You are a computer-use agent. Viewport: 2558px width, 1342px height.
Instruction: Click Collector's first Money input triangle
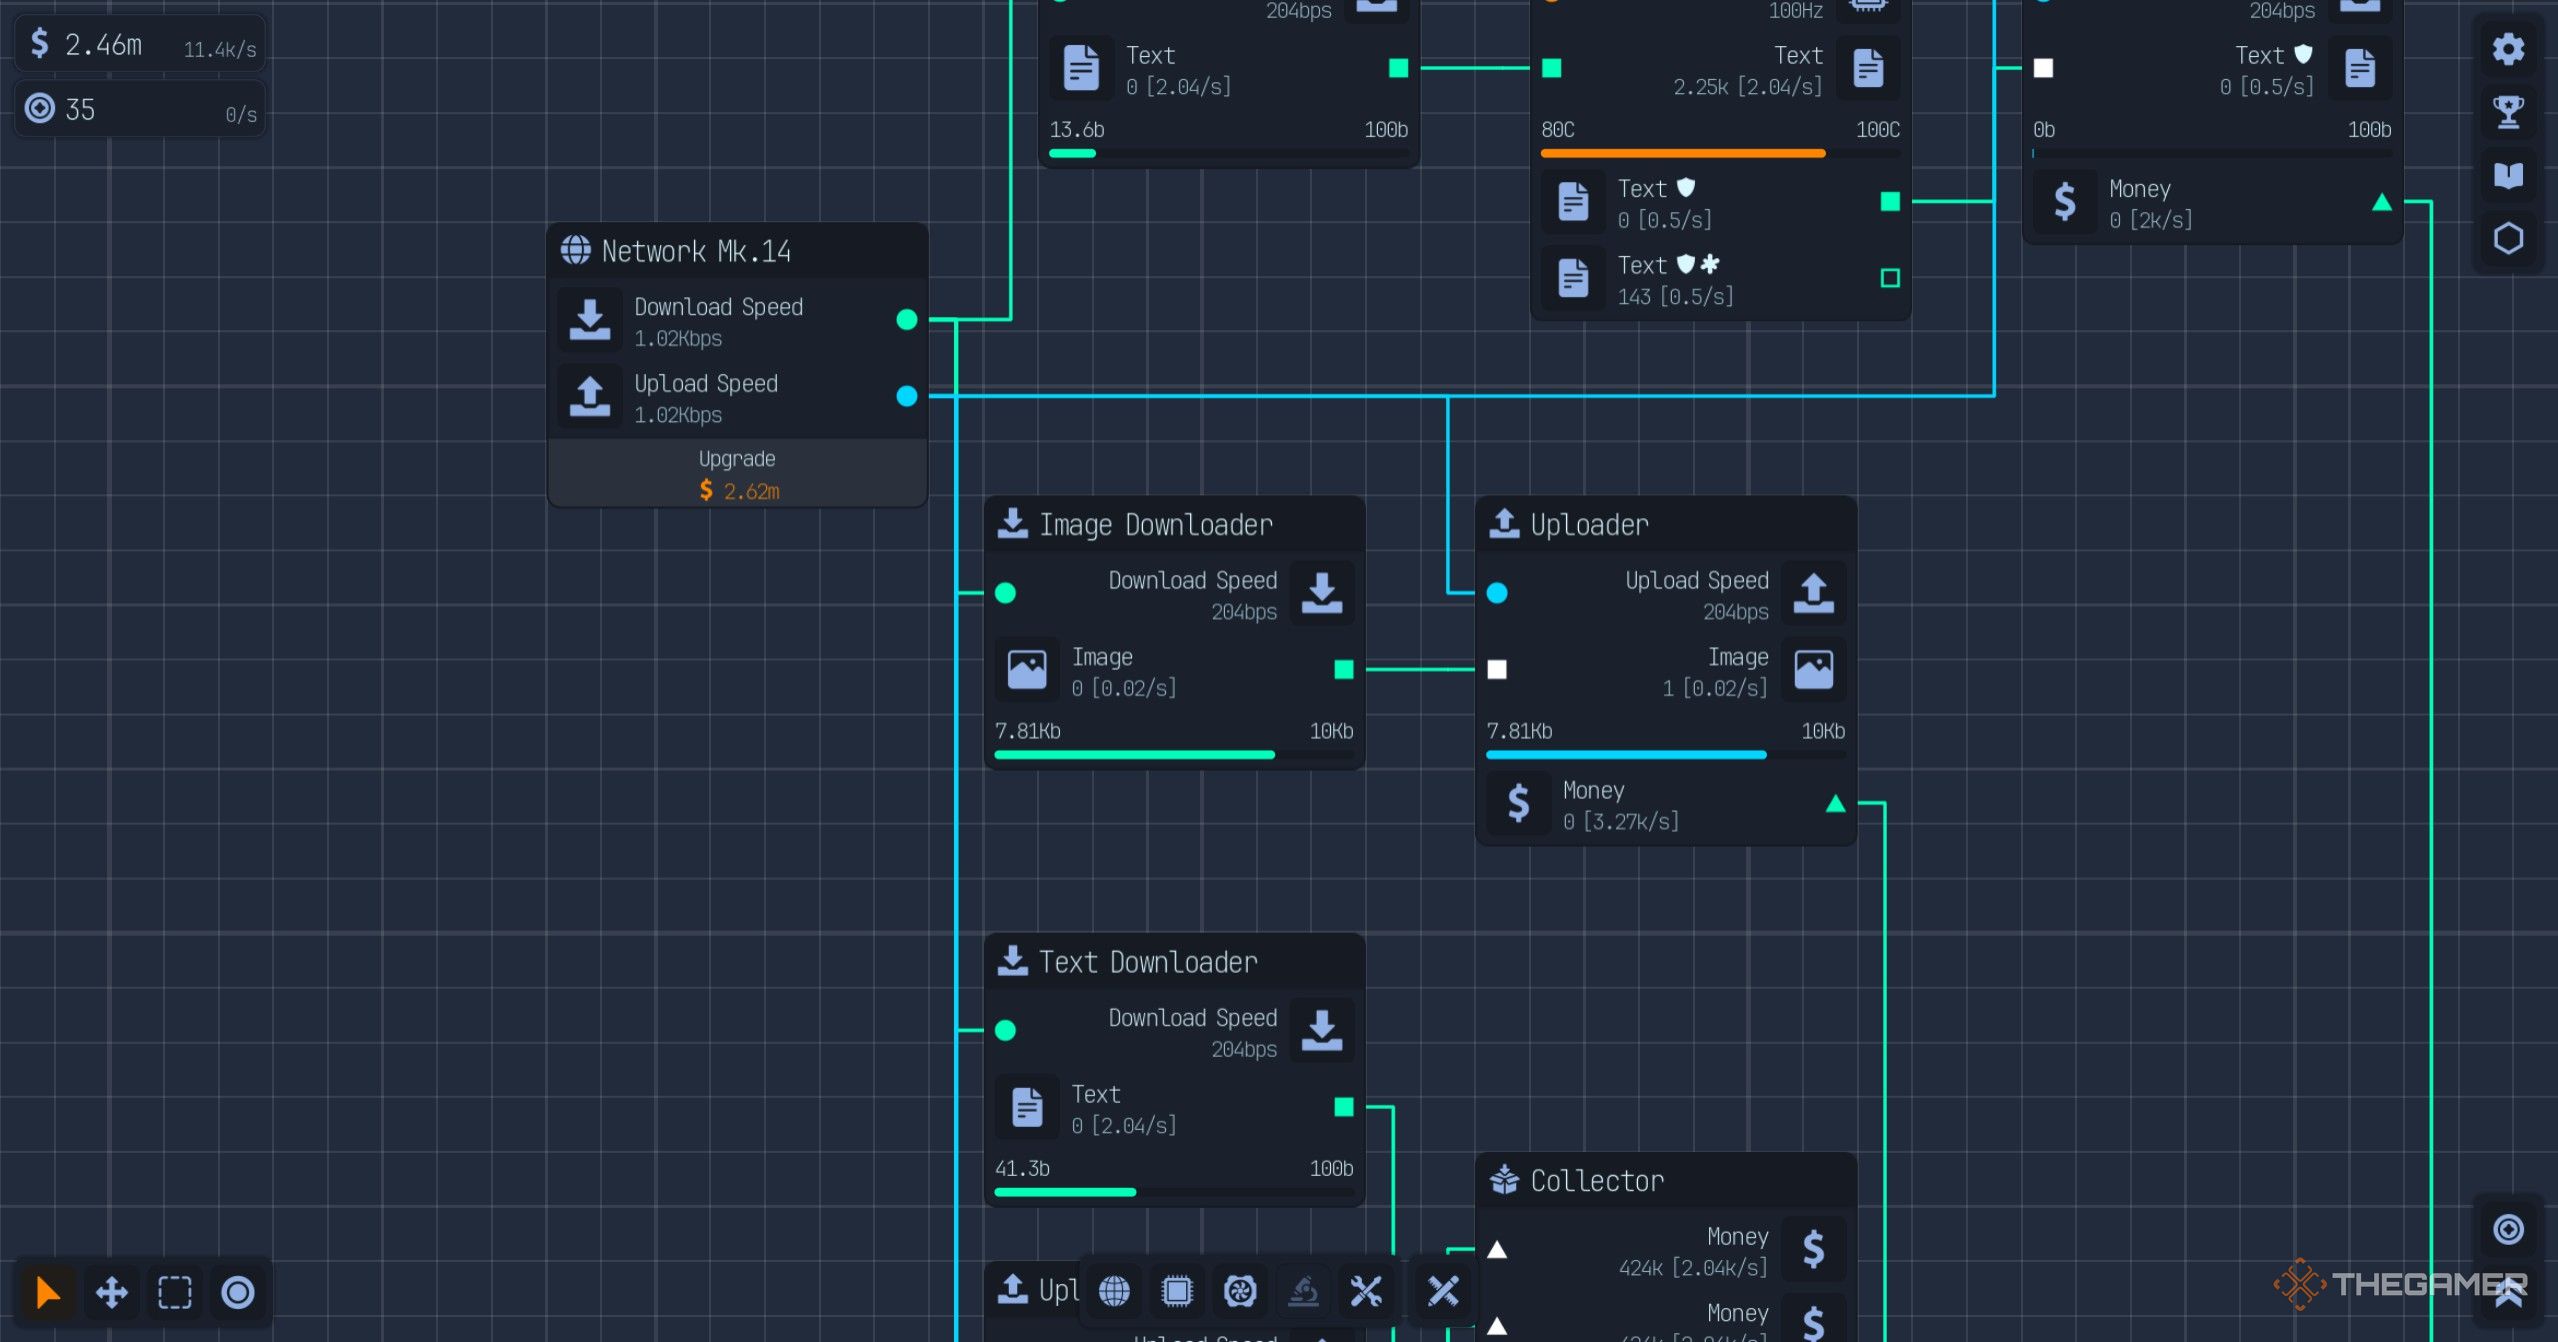tap(1497, 1250)
